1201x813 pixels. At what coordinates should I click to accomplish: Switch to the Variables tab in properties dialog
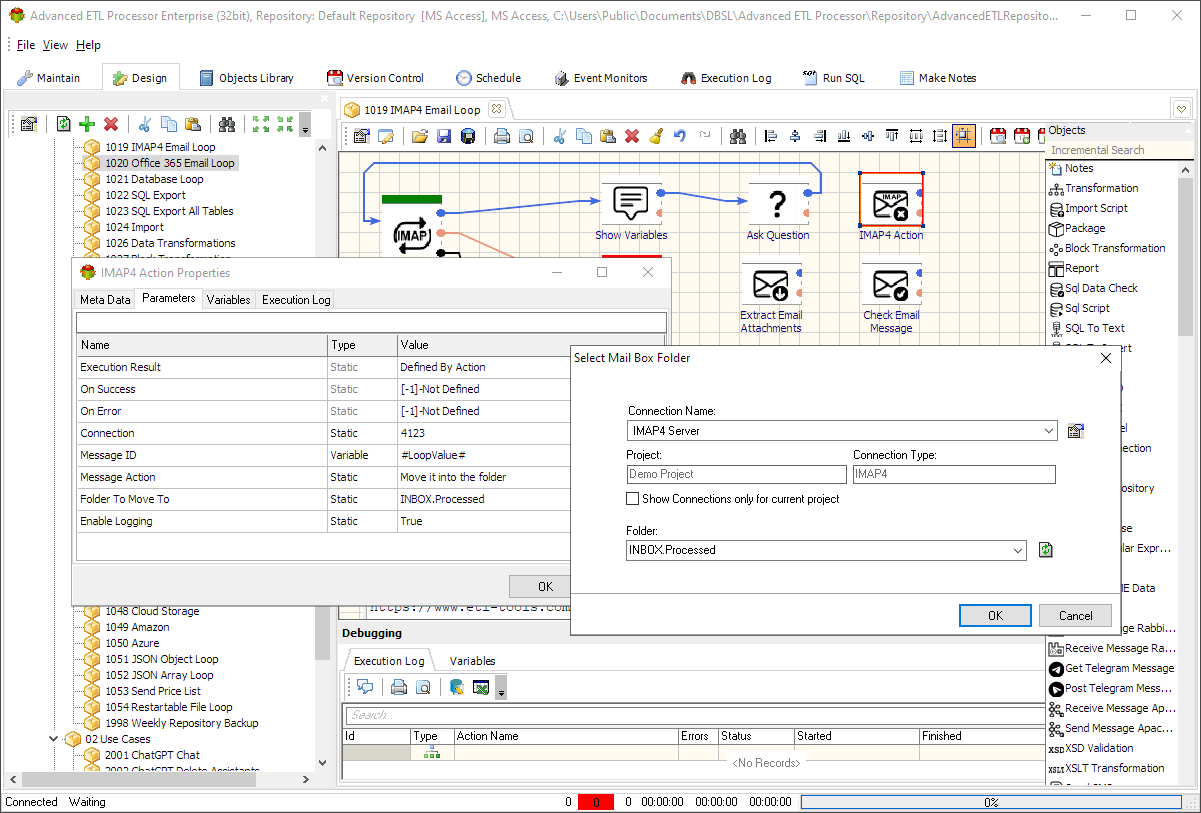[x=229, y=299]
